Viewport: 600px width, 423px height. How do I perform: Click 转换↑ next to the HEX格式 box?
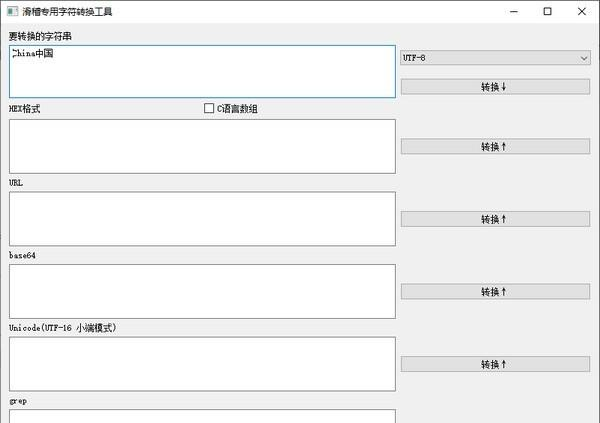[495, 146]
